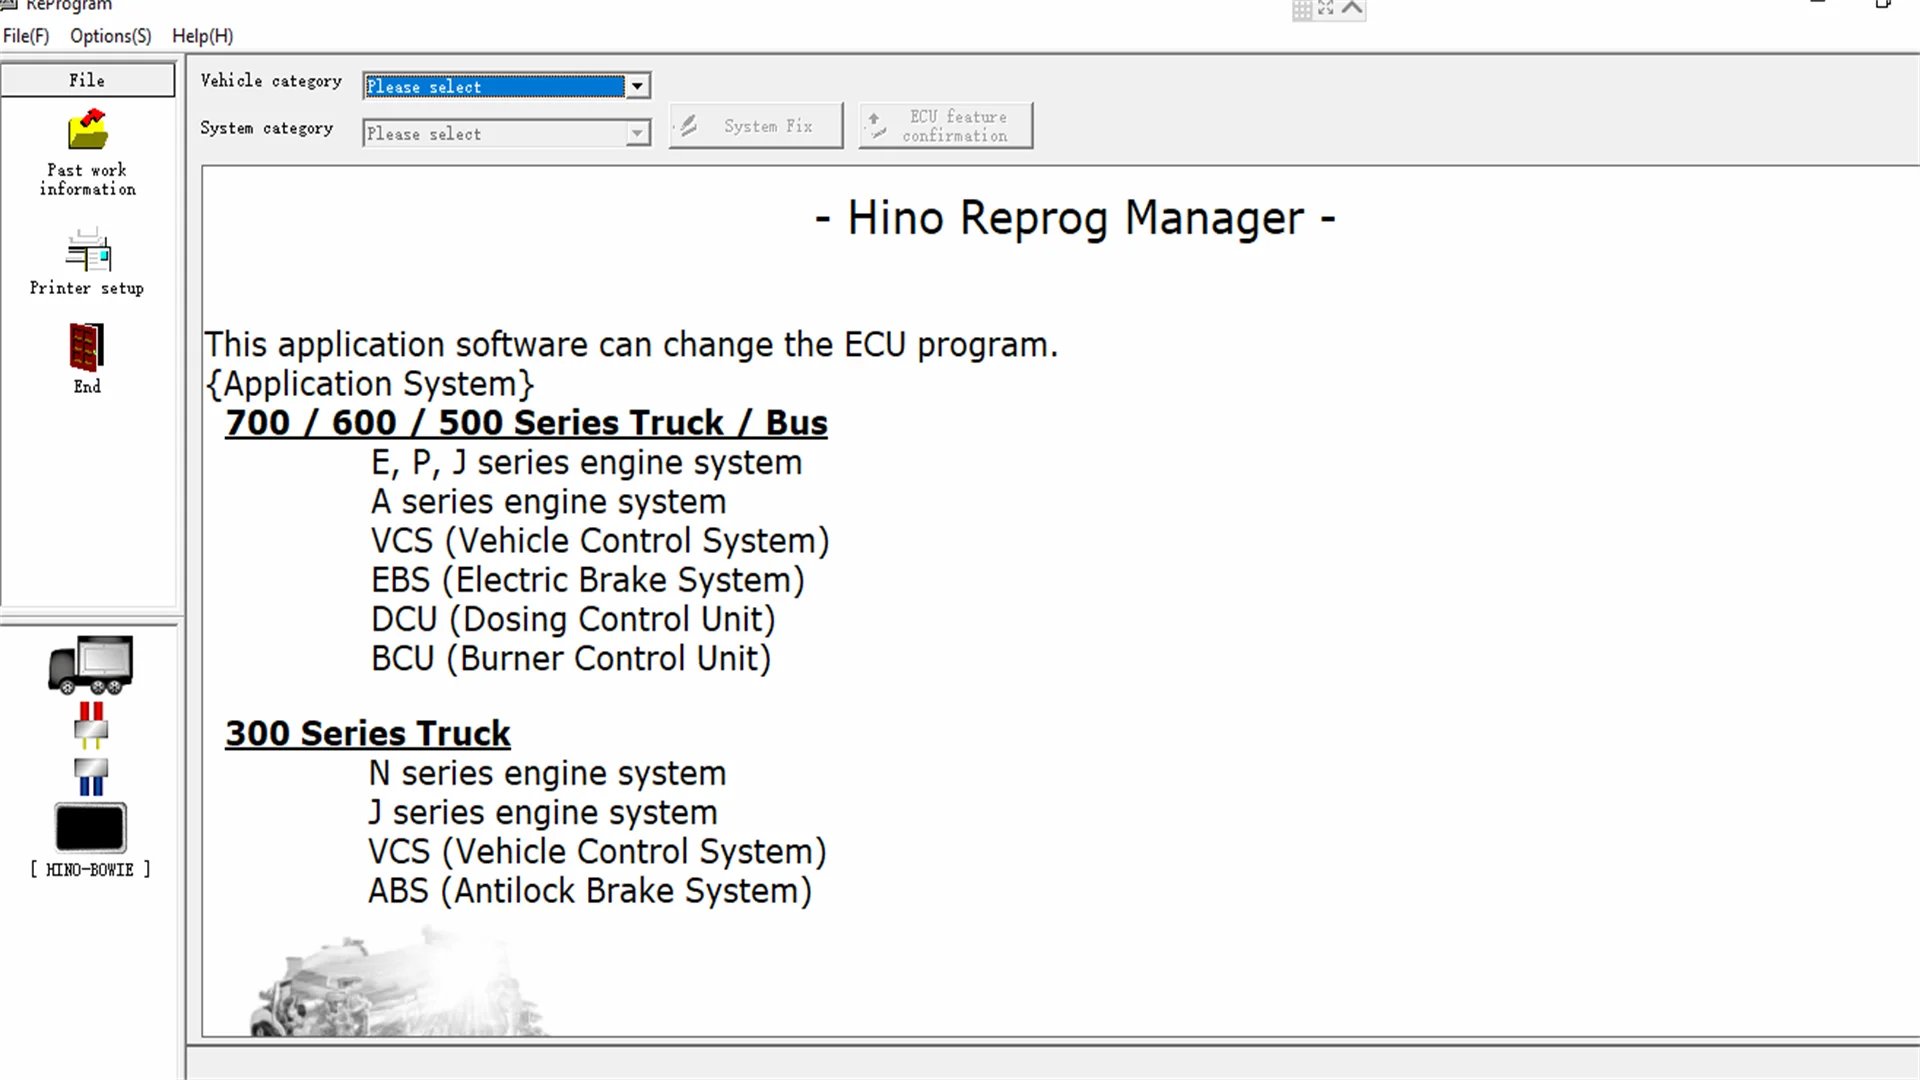
Task: Click ECU feature confirmation button
Action: point(946,126)
